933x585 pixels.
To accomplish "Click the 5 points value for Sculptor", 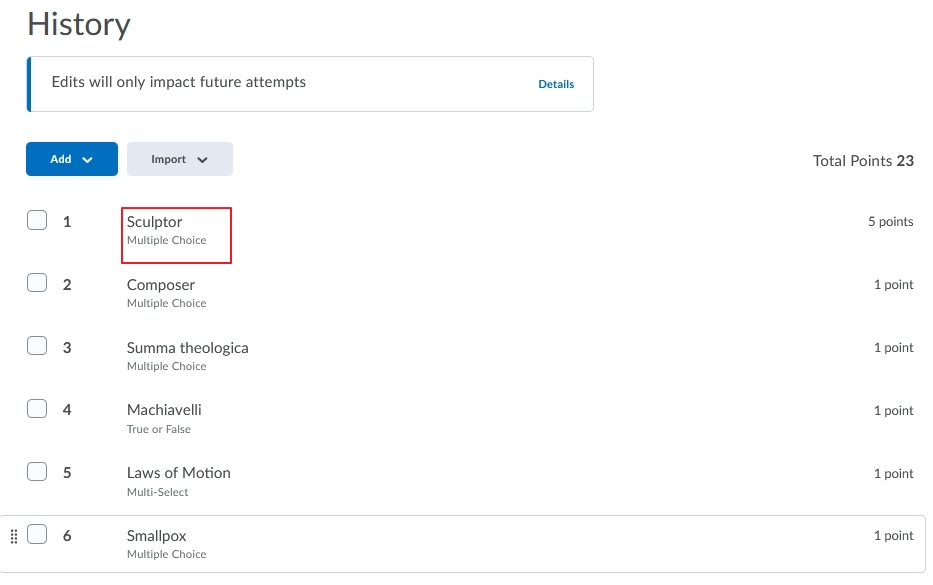I will [890, 222].
